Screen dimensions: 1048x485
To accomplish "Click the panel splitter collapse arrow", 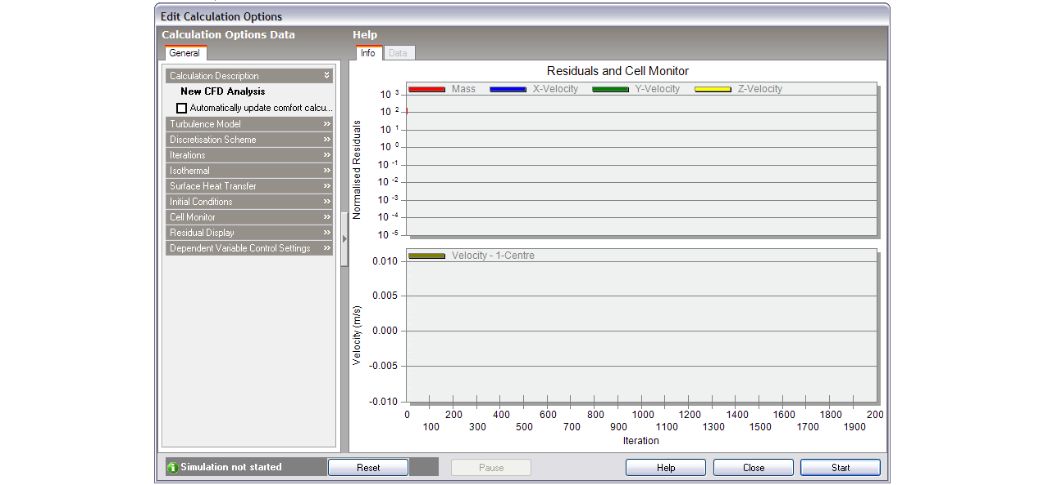I will click(x=344, y=239).
